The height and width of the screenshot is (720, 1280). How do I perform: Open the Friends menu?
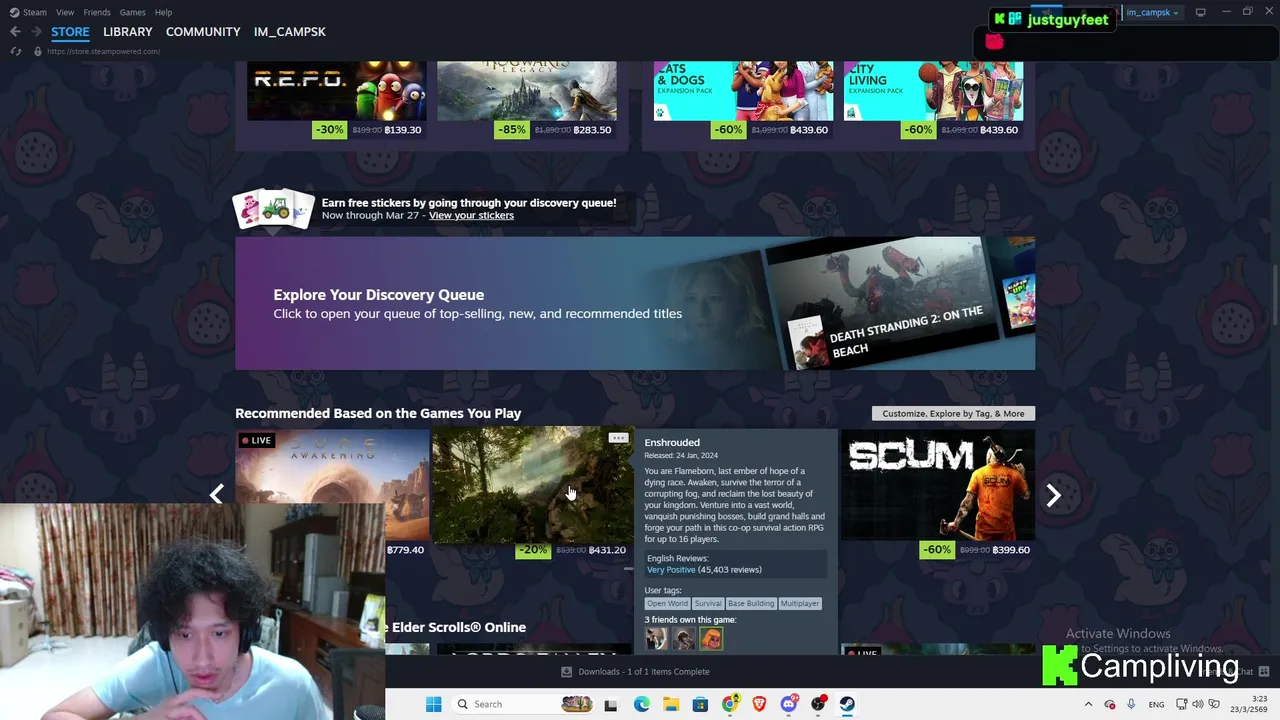pos(97,12)
